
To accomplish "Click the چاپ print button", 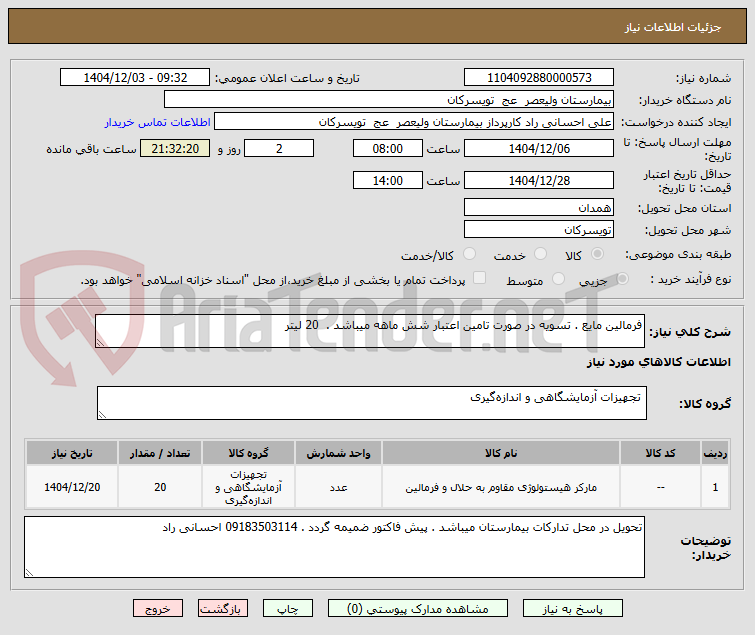I will coord(287,608).
